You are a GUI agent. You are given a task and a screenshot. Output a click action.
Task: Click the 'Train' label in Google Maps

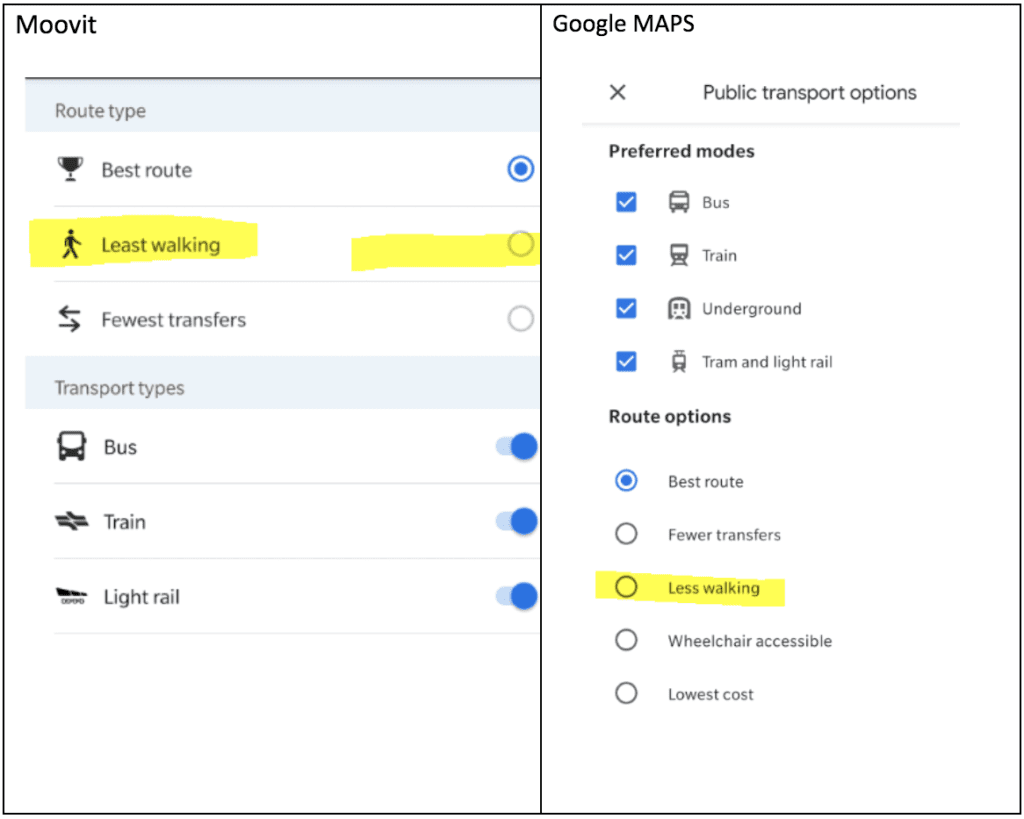pyautogui.click(x=719, y=256)
